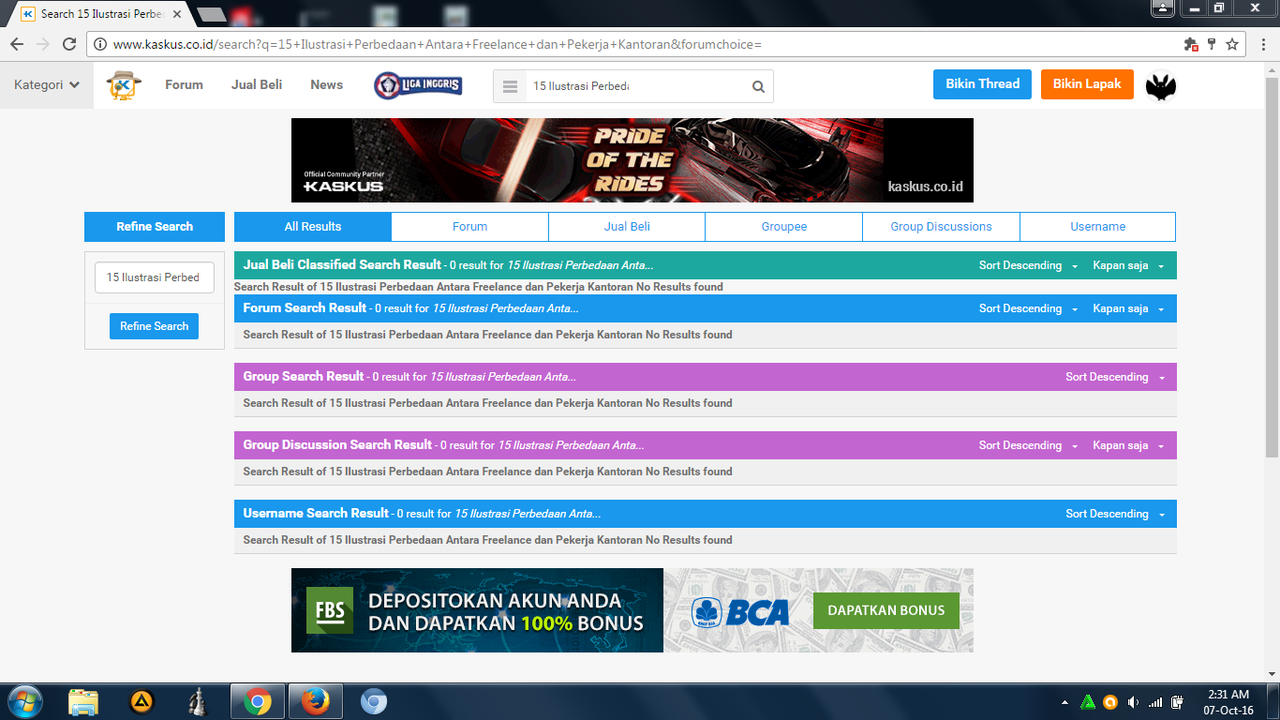The width and height of the screenshot is (1280, 720).
Task: Open the volume speaker tray icon
Action: 1133,702
